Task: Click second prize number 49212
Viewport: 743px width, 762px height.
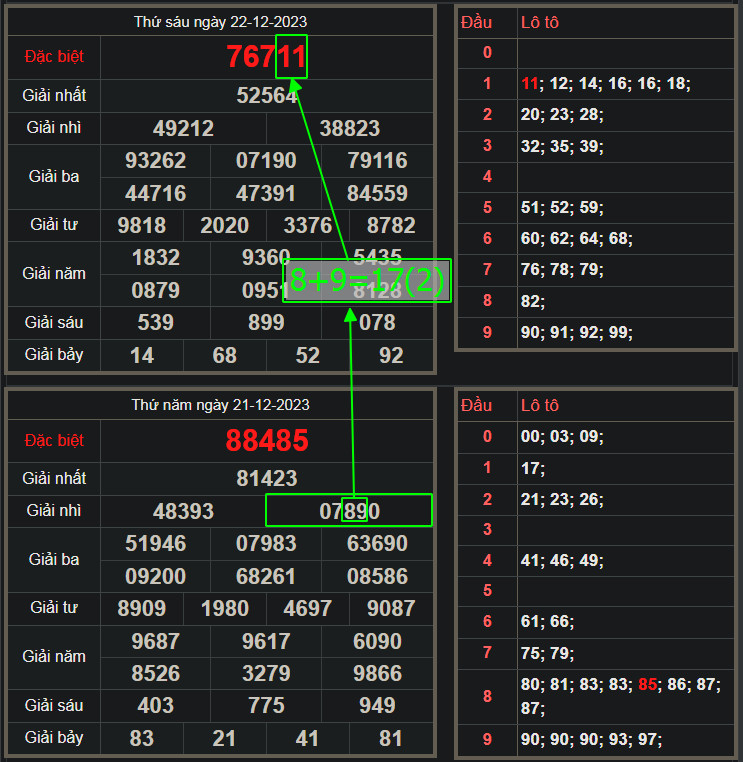Action: point(183,129)
